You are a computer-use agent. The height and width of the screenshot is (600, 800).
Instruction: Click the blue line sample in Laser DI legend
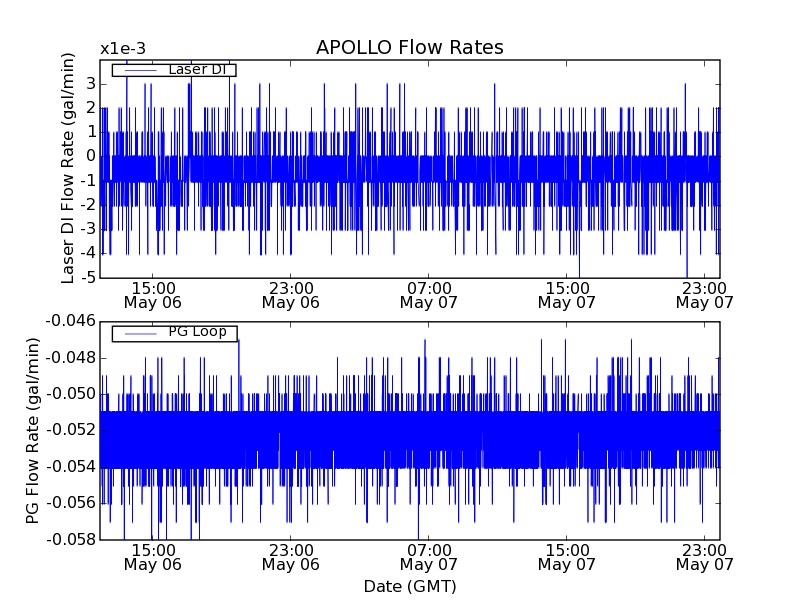tap(140, 70)
